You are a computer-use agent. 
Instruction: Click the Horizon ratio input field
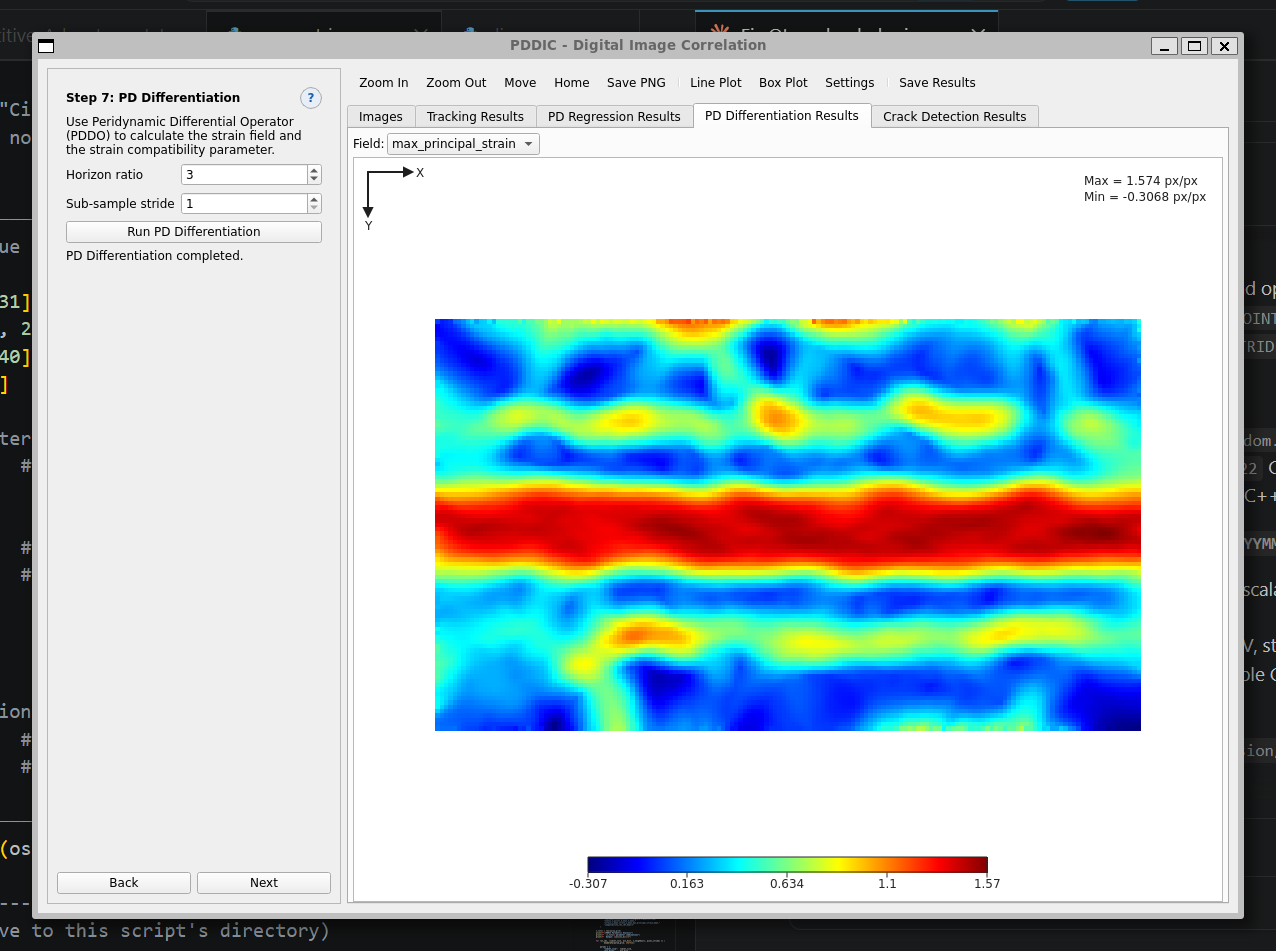pos(244,175)
